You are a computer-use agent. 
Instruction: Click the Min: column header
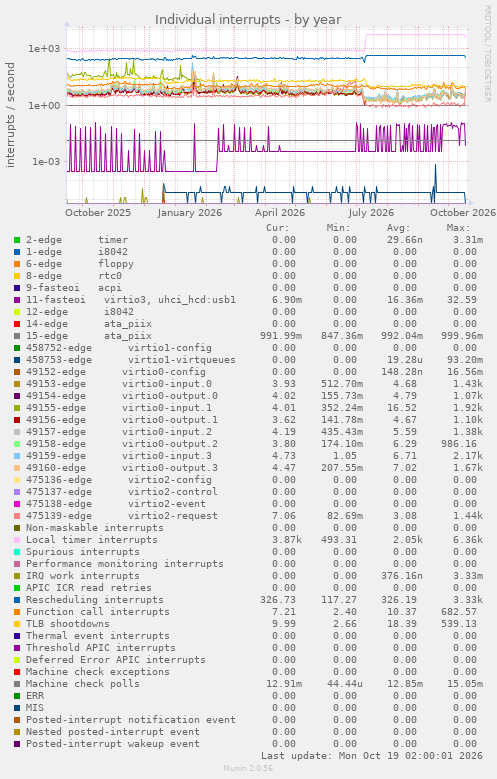pyautogui.click(x=338, y=228)
